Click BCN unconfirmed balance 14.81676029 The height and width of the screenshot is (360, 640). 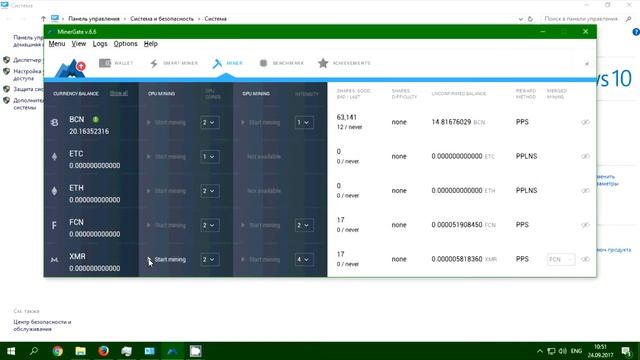pyautogui.click(x=451, y=122)
